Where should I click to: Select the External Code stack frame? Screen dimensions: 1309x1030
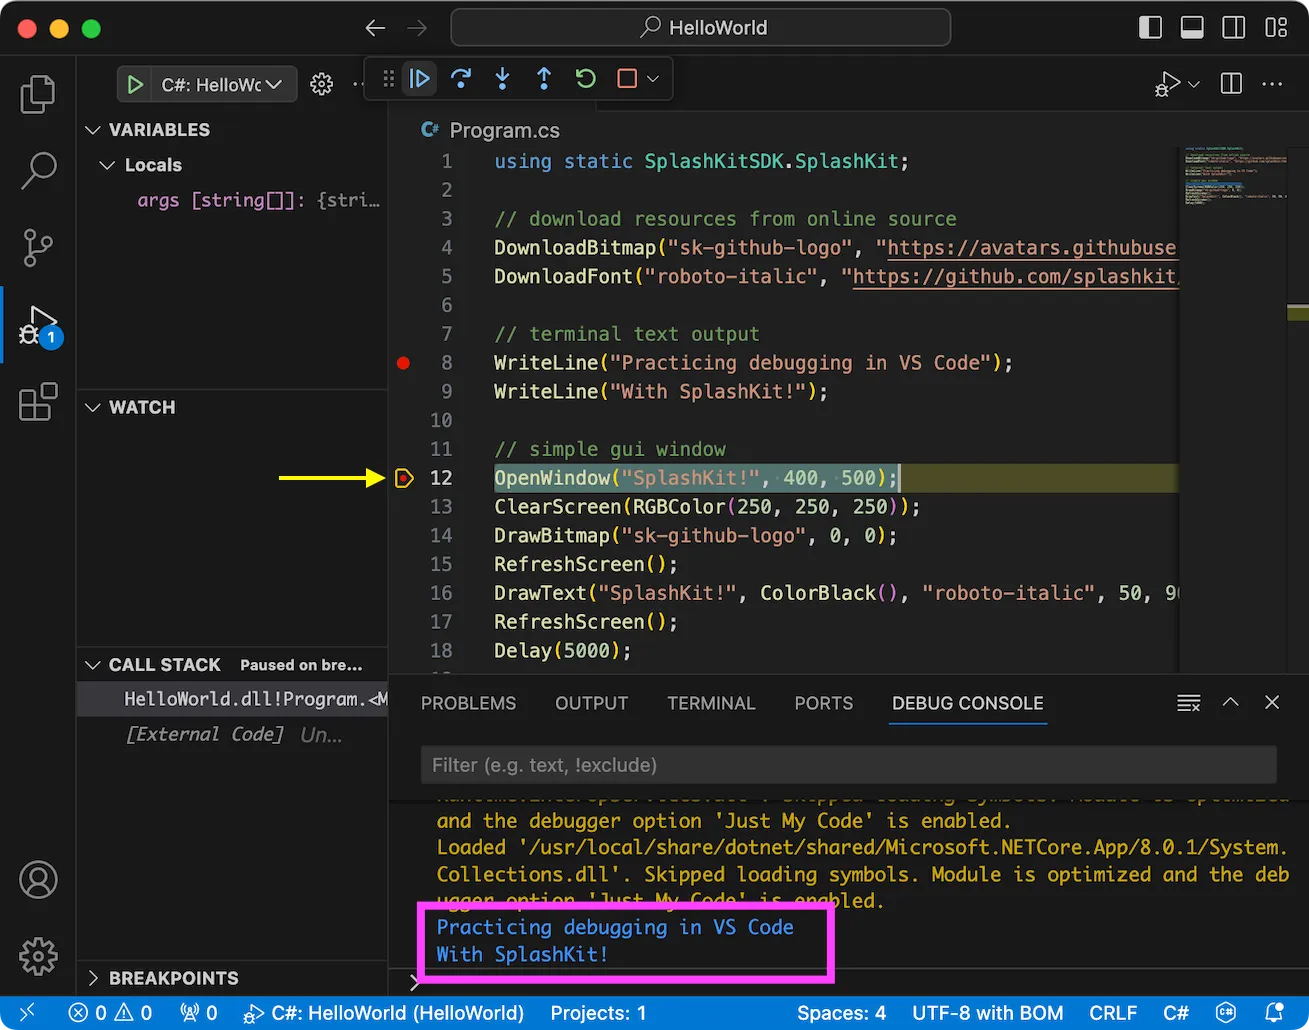(232, 734)
